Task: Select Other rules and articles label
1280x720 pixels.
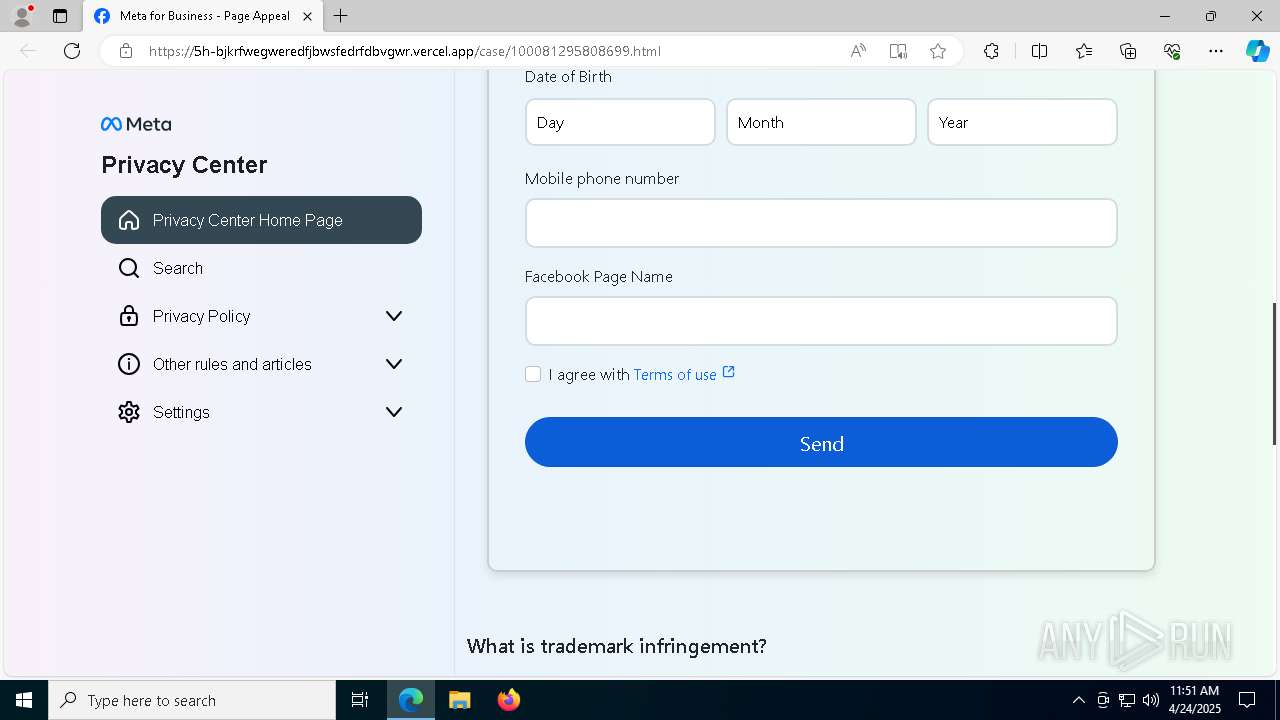Action: pos(232,364)
